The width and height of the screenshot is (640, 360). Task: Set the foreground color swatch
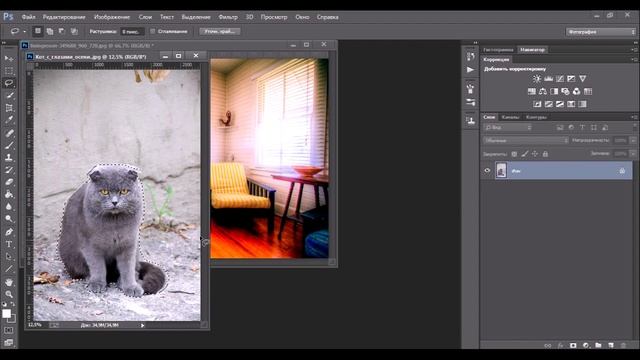(x=6, y=313)
